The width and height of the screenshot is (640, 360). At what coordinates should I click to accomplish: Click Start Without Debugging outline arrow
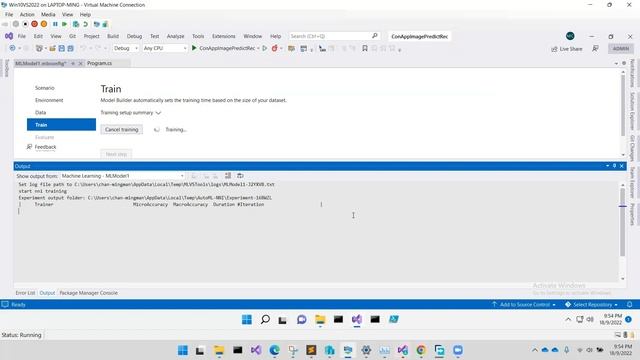click(264, 48)
